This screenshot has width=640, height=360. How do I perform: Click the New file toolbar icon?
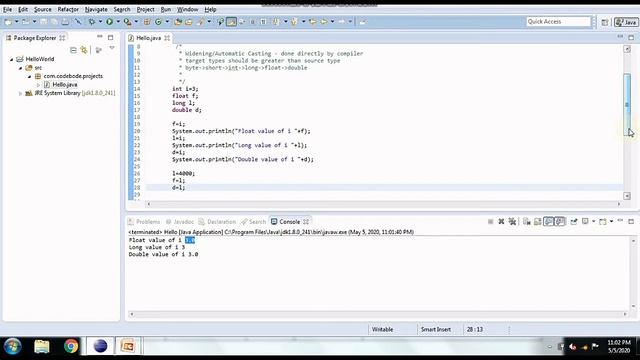pyautogui.click(x=8, y=22)
